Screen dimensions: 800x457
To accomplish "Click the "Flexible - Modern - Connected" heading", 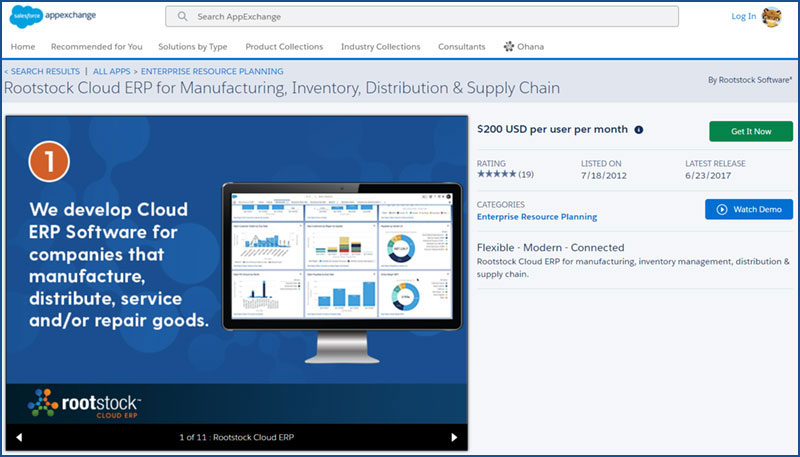I will 550,247.
